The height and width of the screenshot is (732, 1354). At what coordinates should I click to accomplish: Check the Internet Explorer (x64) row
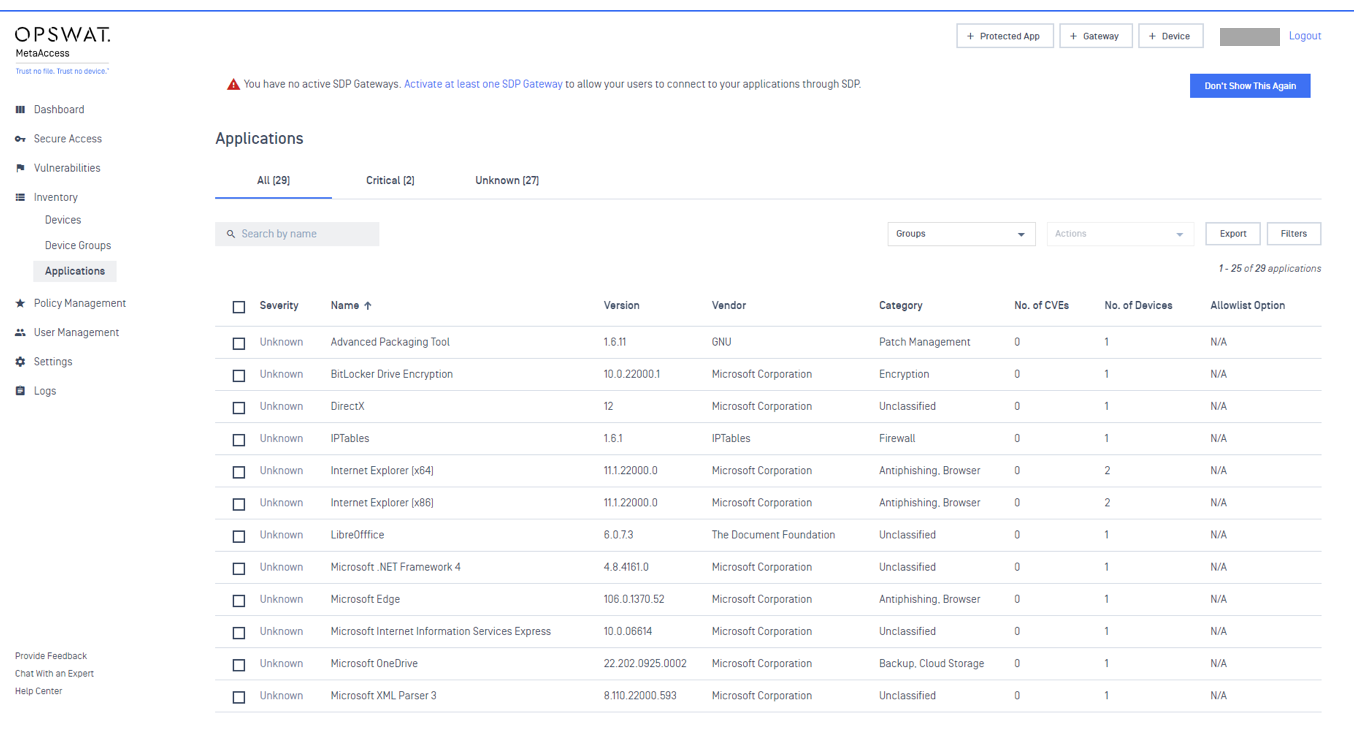[239, 472]
